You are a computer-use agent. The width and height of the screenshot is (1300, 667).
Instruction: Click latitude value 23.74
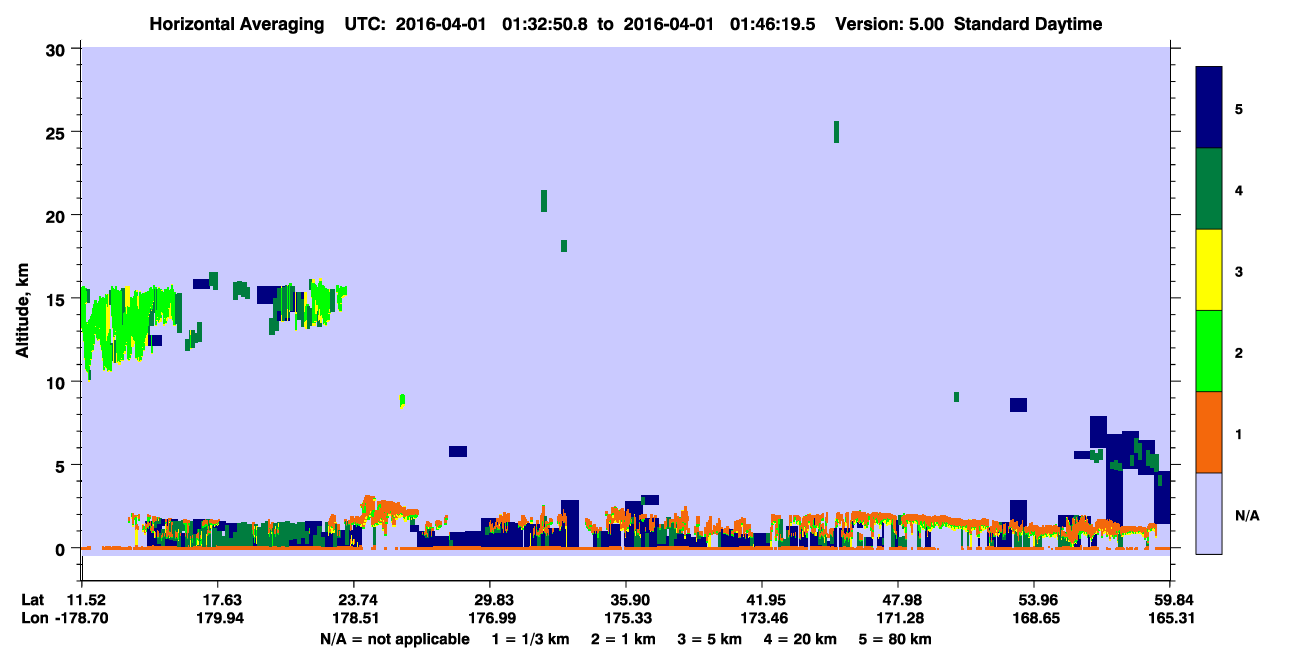pos(354,600)
